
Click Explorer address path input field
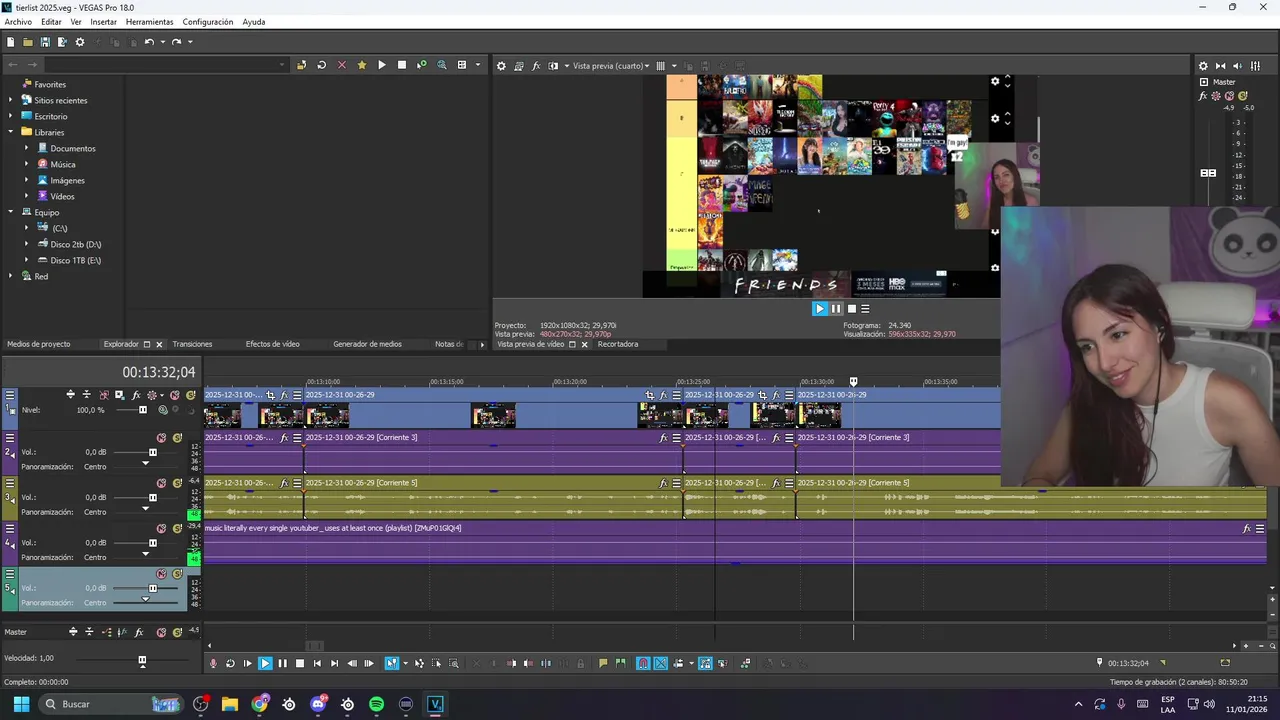tap(166, 65)
